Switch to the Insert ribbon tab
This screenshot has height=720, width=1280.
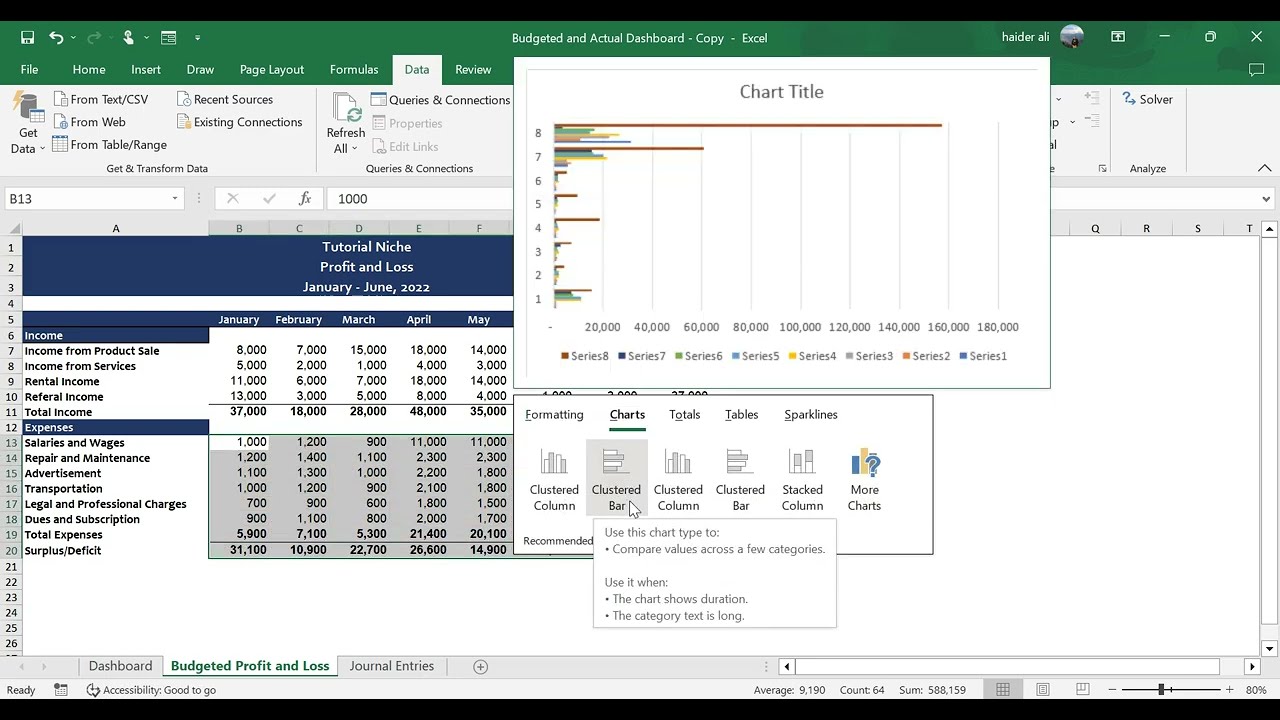[x=146, y=70]
